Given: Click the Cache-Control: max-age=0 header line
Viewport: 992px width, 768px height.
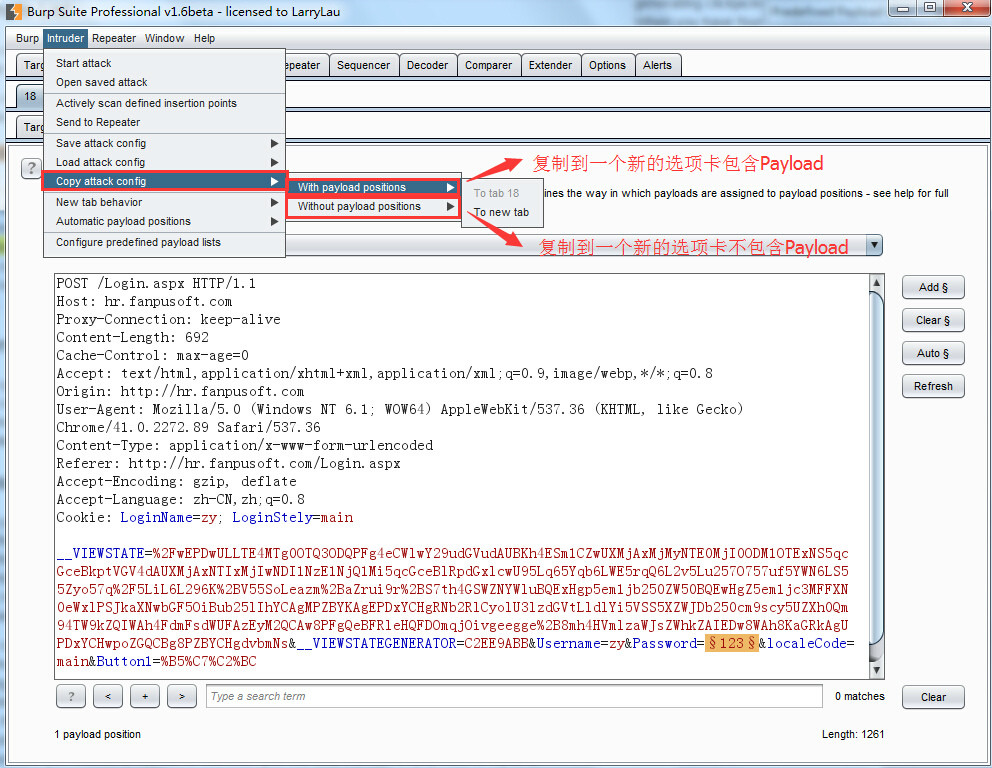Looking at the screenshot, I should click(152, 356).
